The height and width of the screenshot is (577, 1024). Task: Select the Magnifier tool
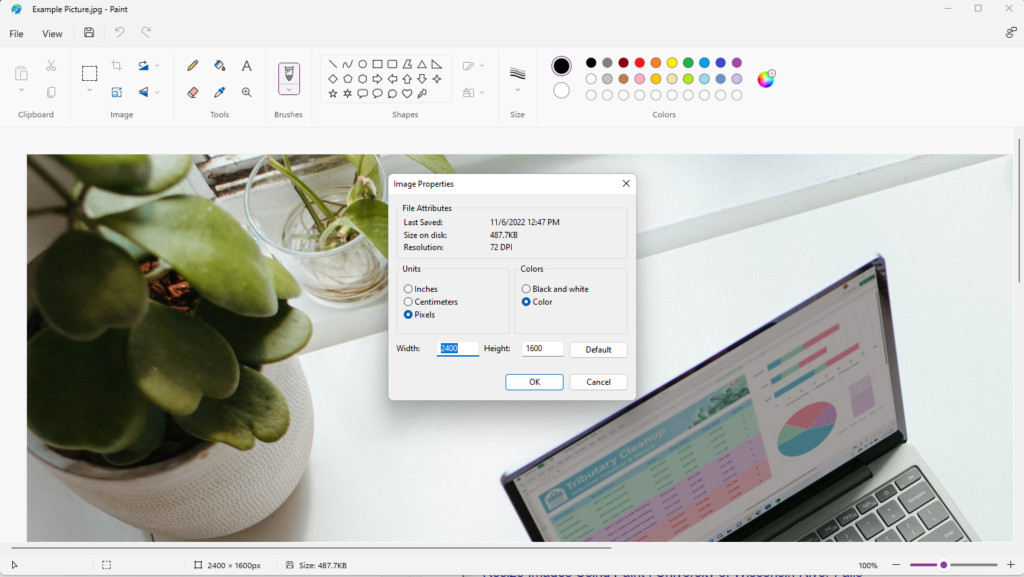[x=246, y=92]
